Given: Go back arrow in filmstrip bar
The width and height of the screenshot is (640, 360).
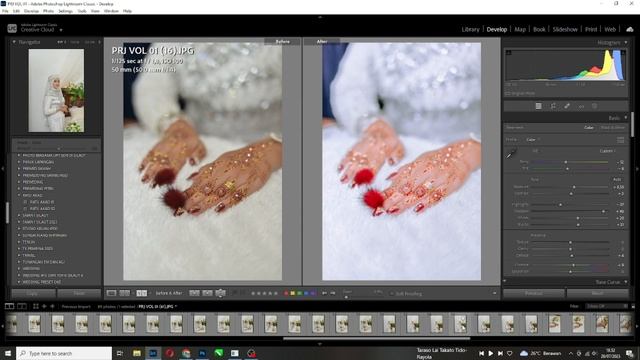Looking at the screenshot, I should 44,306.
